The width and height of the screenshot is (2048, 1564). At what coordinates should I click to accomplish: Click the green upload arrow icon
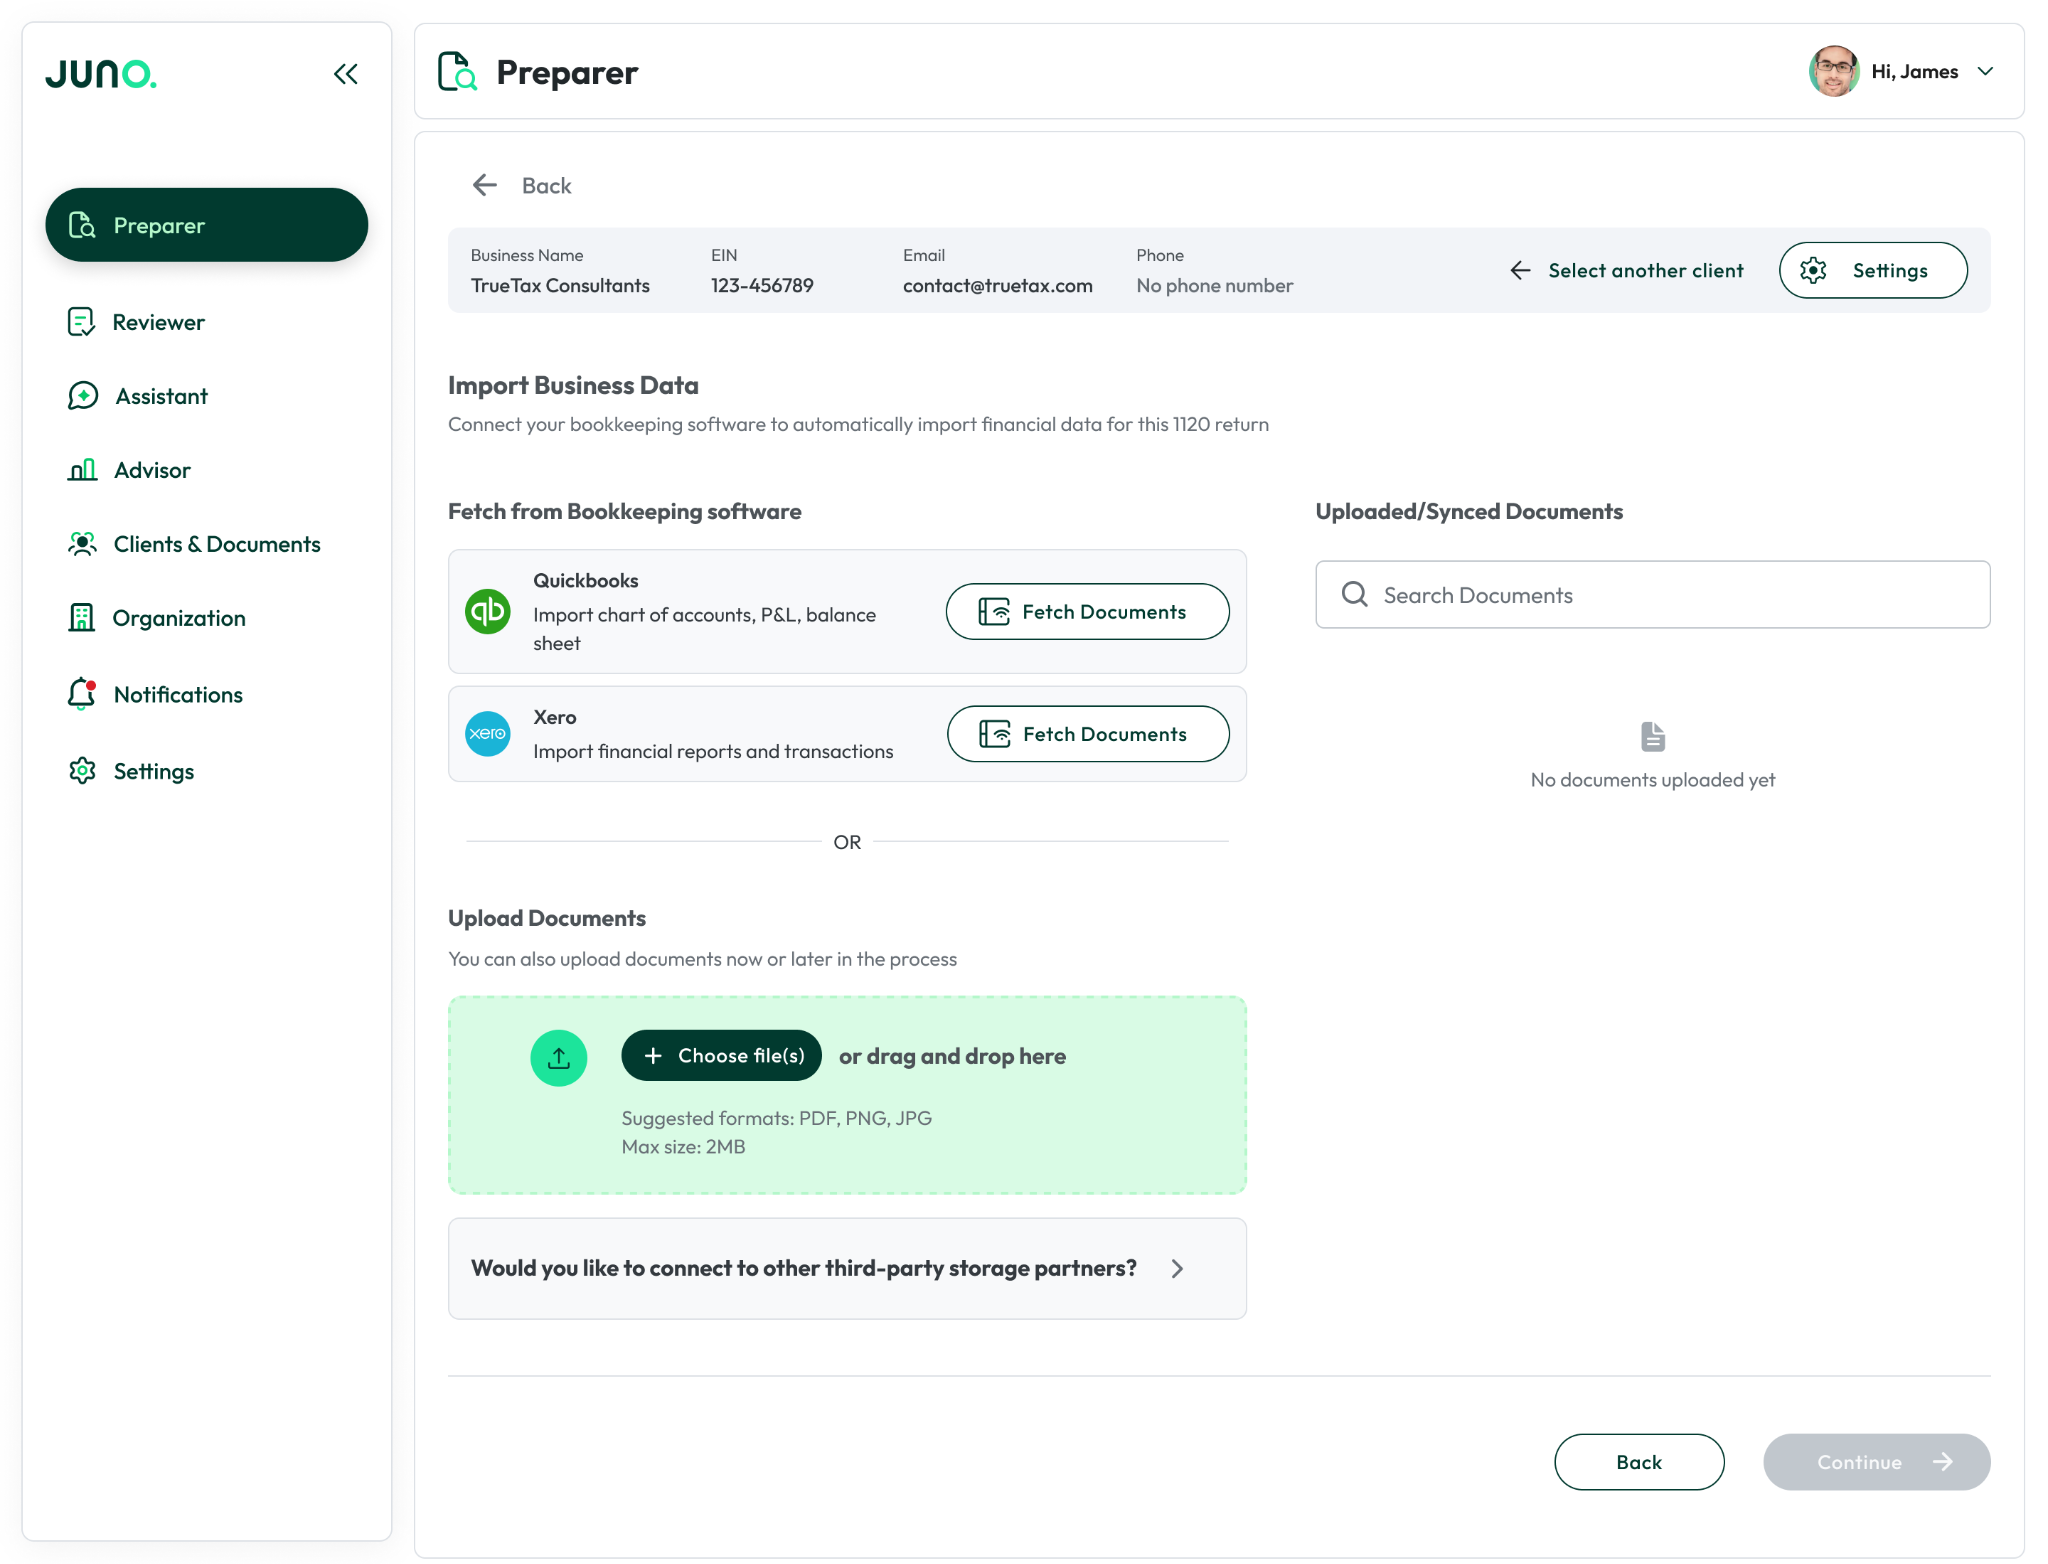558,1058
